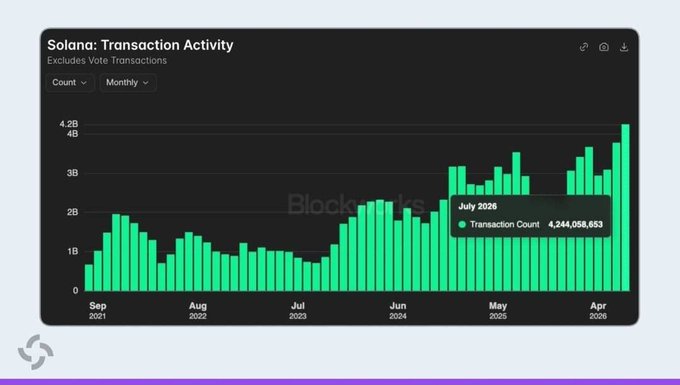Take chart snapshot with camera icon
The image size is (680, 385).
click(604, 47)
